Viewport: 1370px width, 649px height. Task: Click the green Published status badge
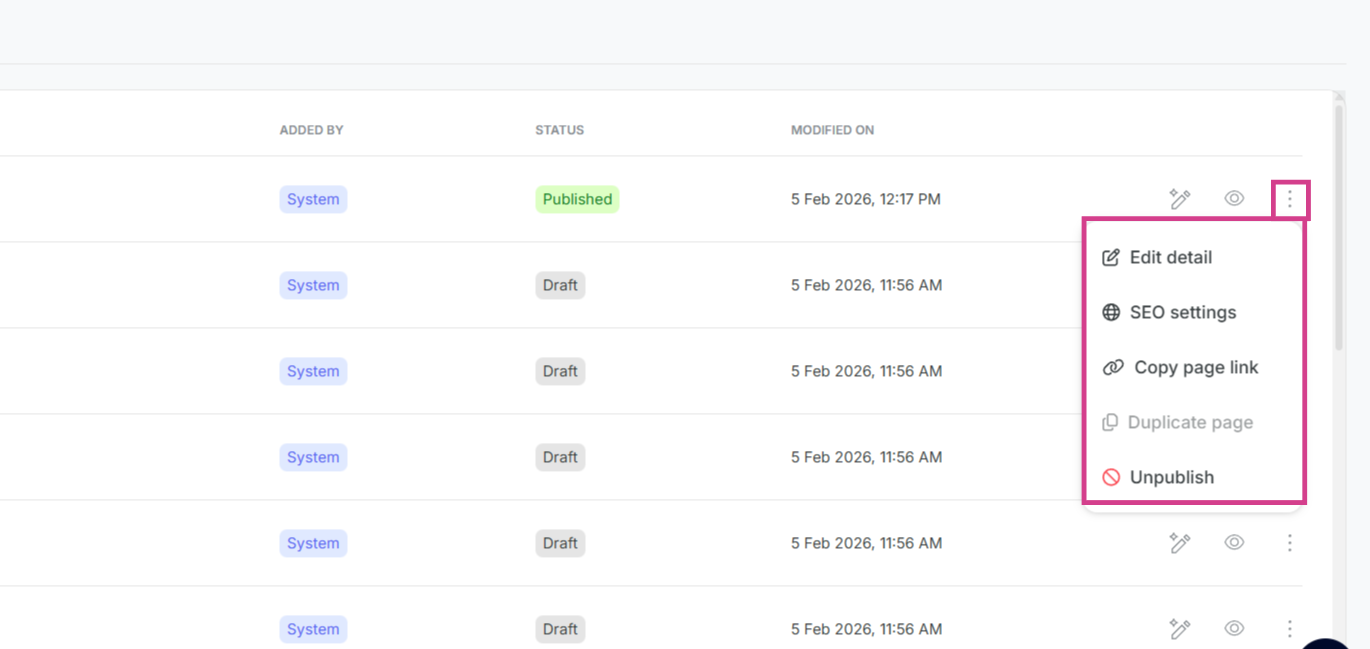tap(577, 199)
